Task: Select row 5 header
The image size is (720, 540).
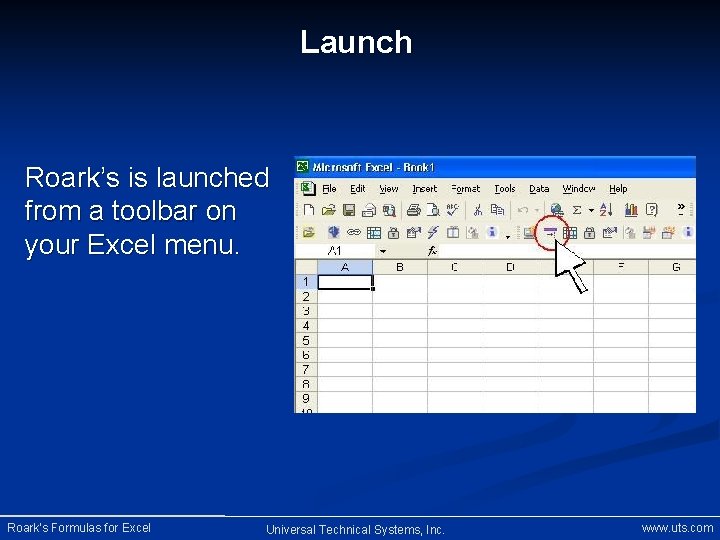Action: [306, 340]
